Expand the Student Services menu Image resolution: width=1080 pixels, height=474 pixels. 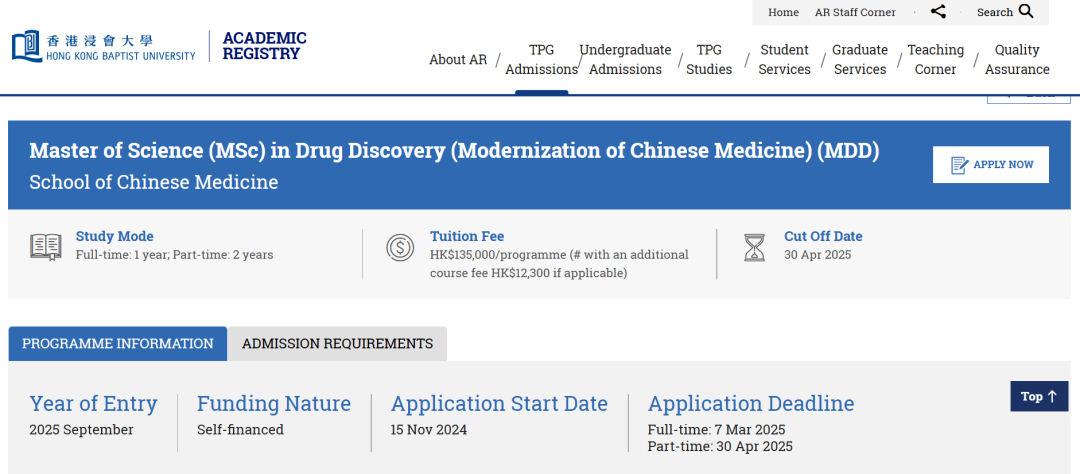point(784,59)
